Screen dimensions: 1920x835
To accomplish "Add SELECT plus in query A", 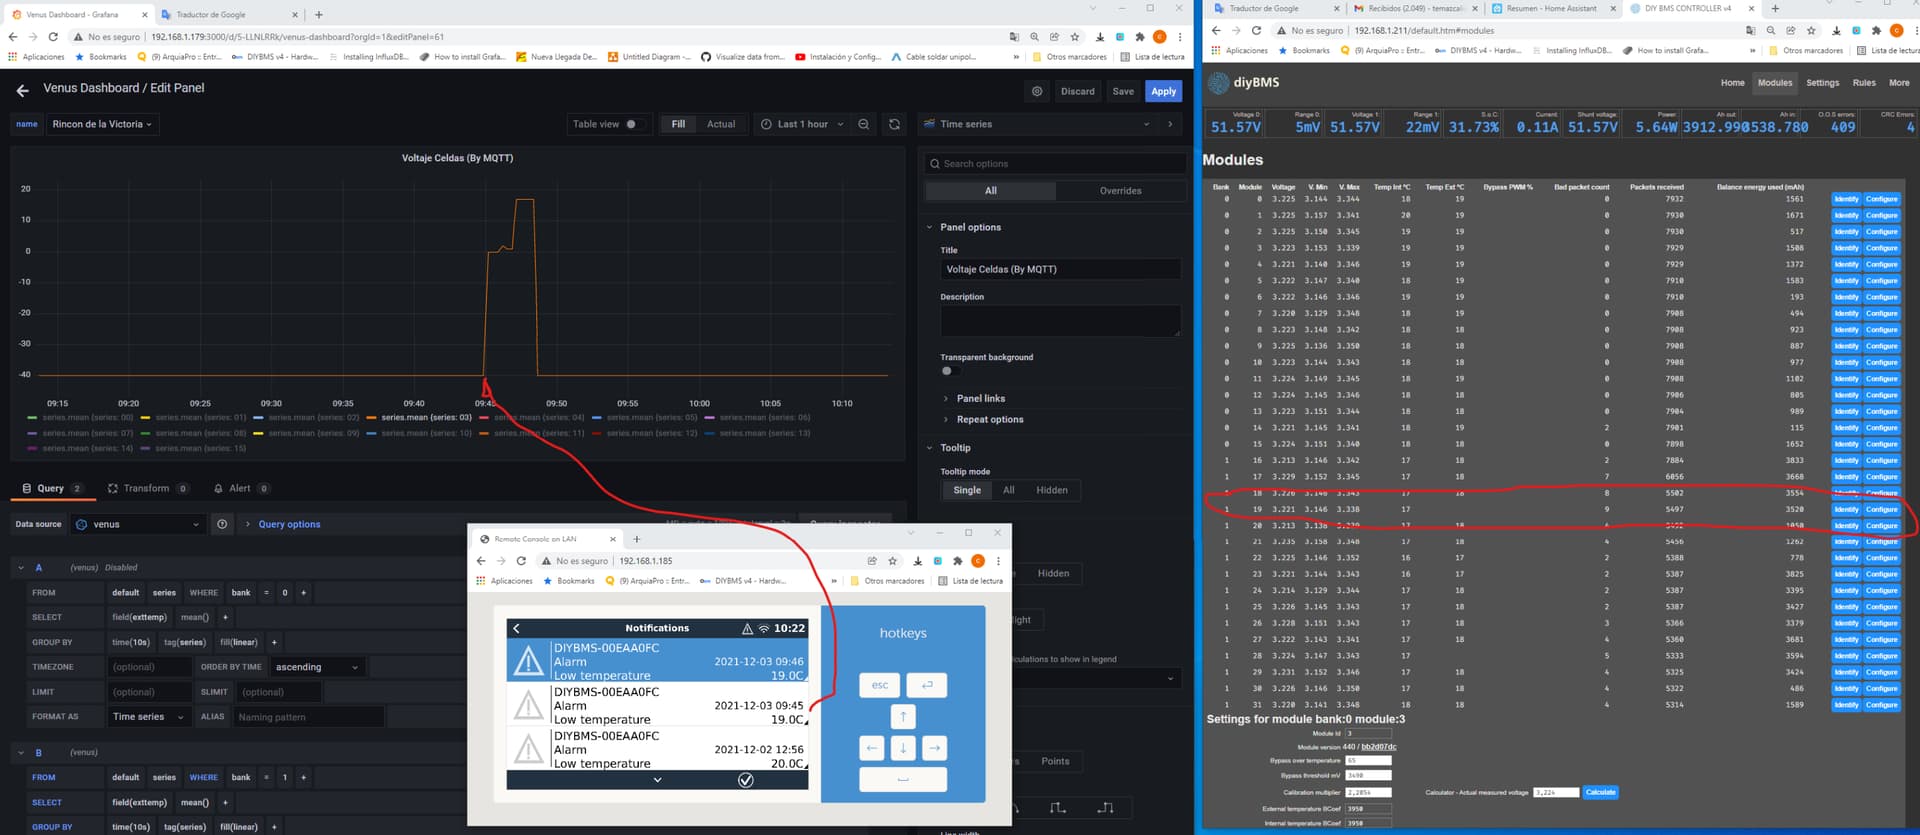I will click(x=225, y=617).
